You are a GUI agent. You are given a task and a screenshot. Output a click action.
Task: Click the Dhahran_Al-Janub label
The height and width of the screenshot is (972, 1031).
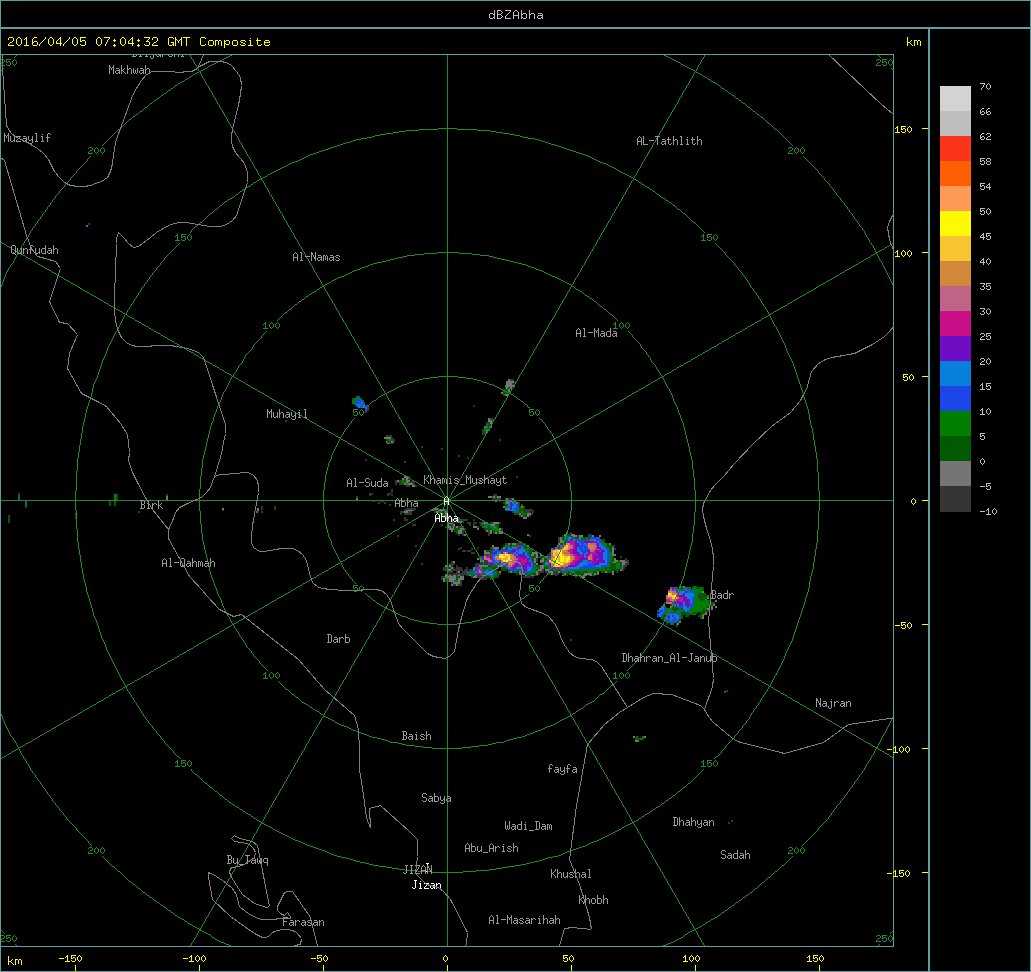[669, 658]
